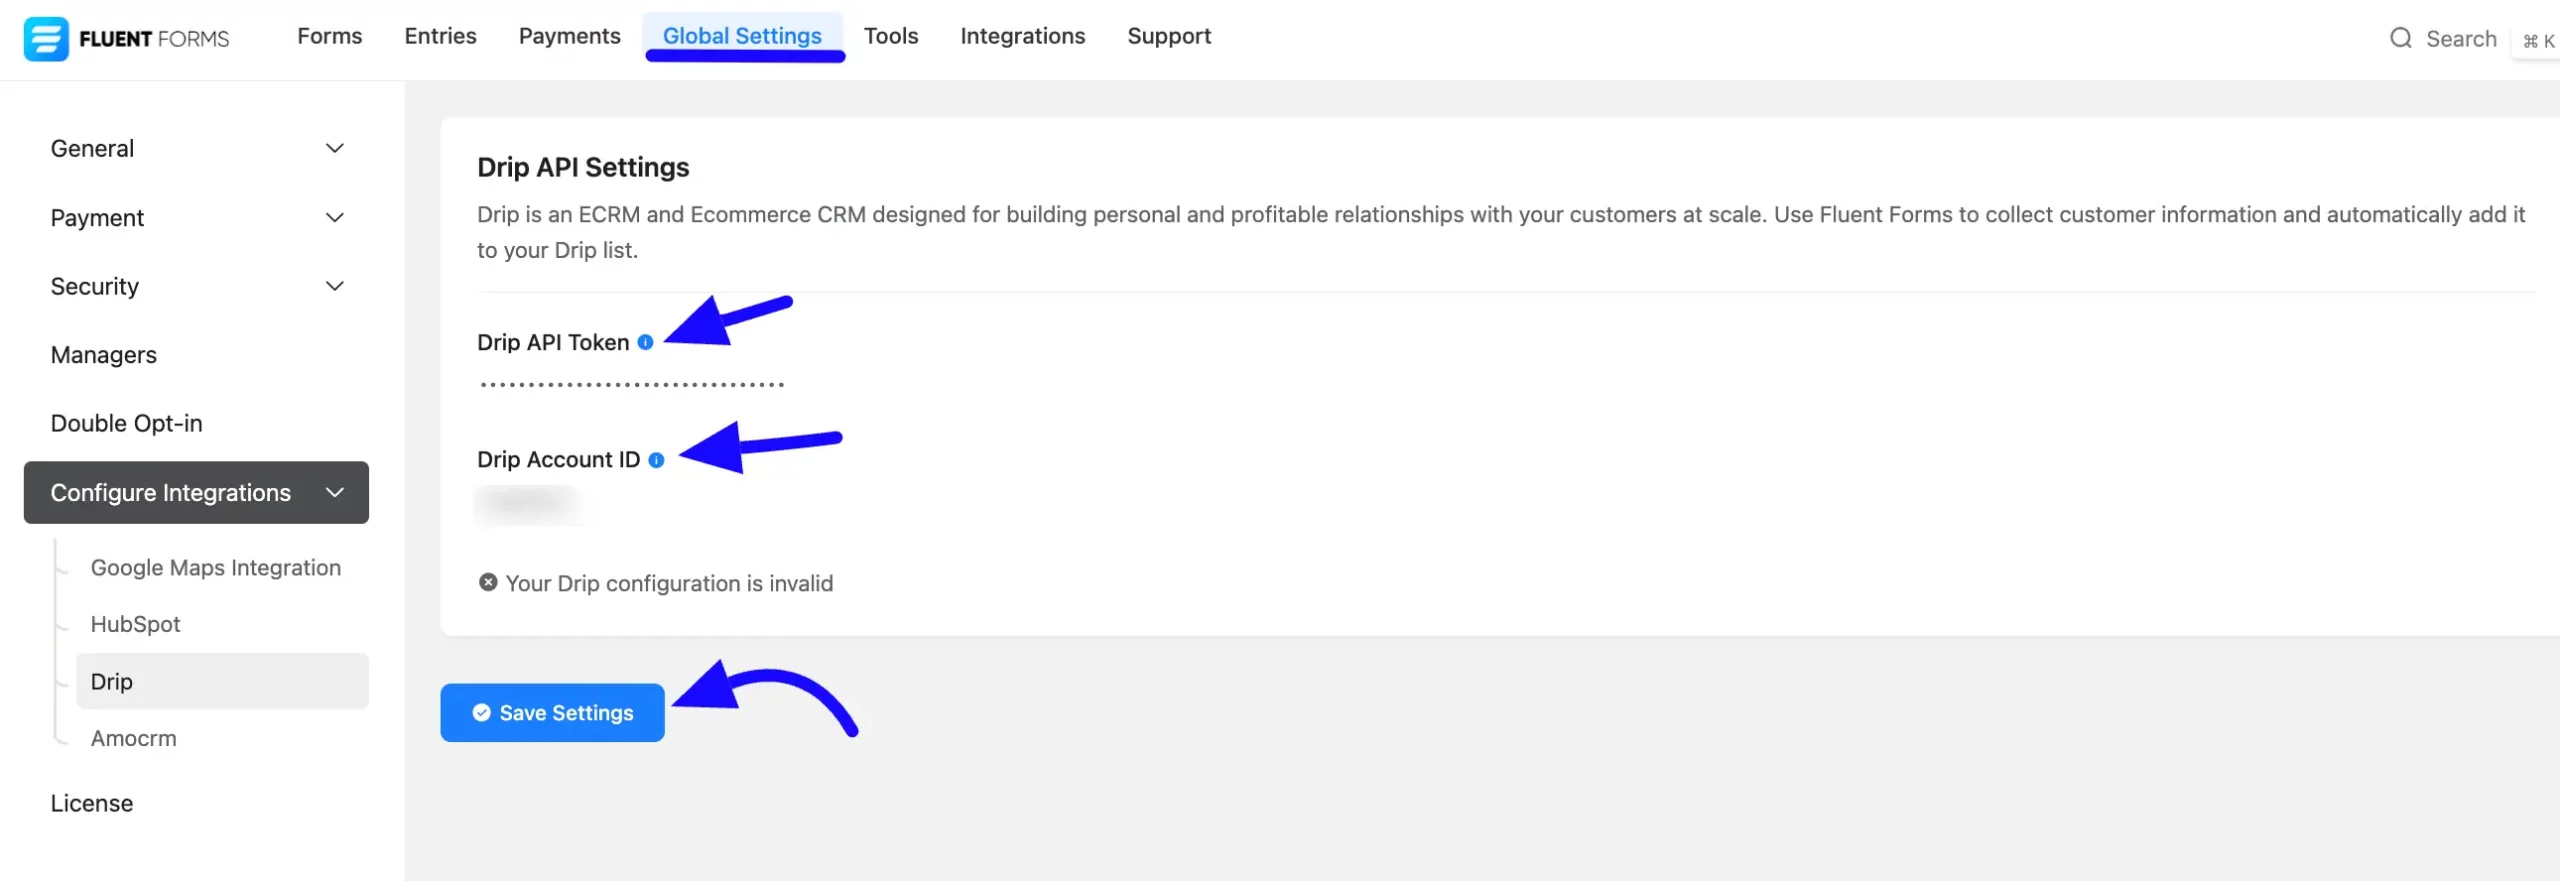Viewport: 2560px width, 881px height.
Task: Click the invalid configuration error icon
Action: coord(488,583)
